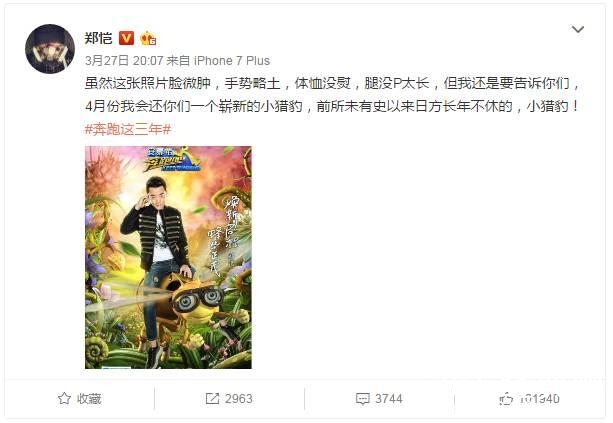The image size is (613, 423).
Task: Click the show logo on the poster
Action: (x=172, y=159)
